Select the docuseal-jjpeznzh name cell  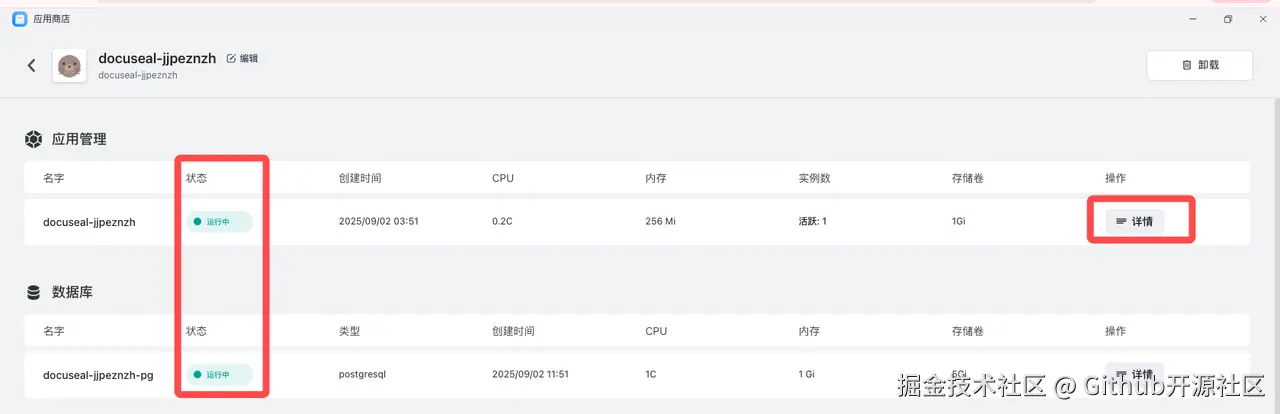[x=89, y=222]
